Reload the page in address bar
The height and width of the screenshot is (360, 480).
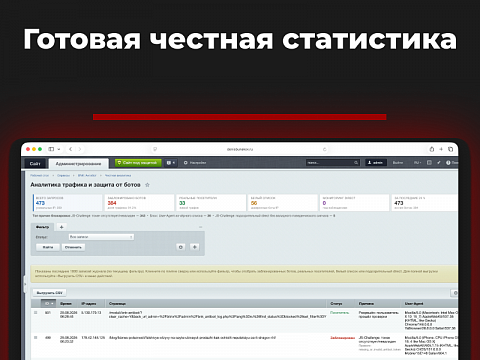[x=325, y=149]
